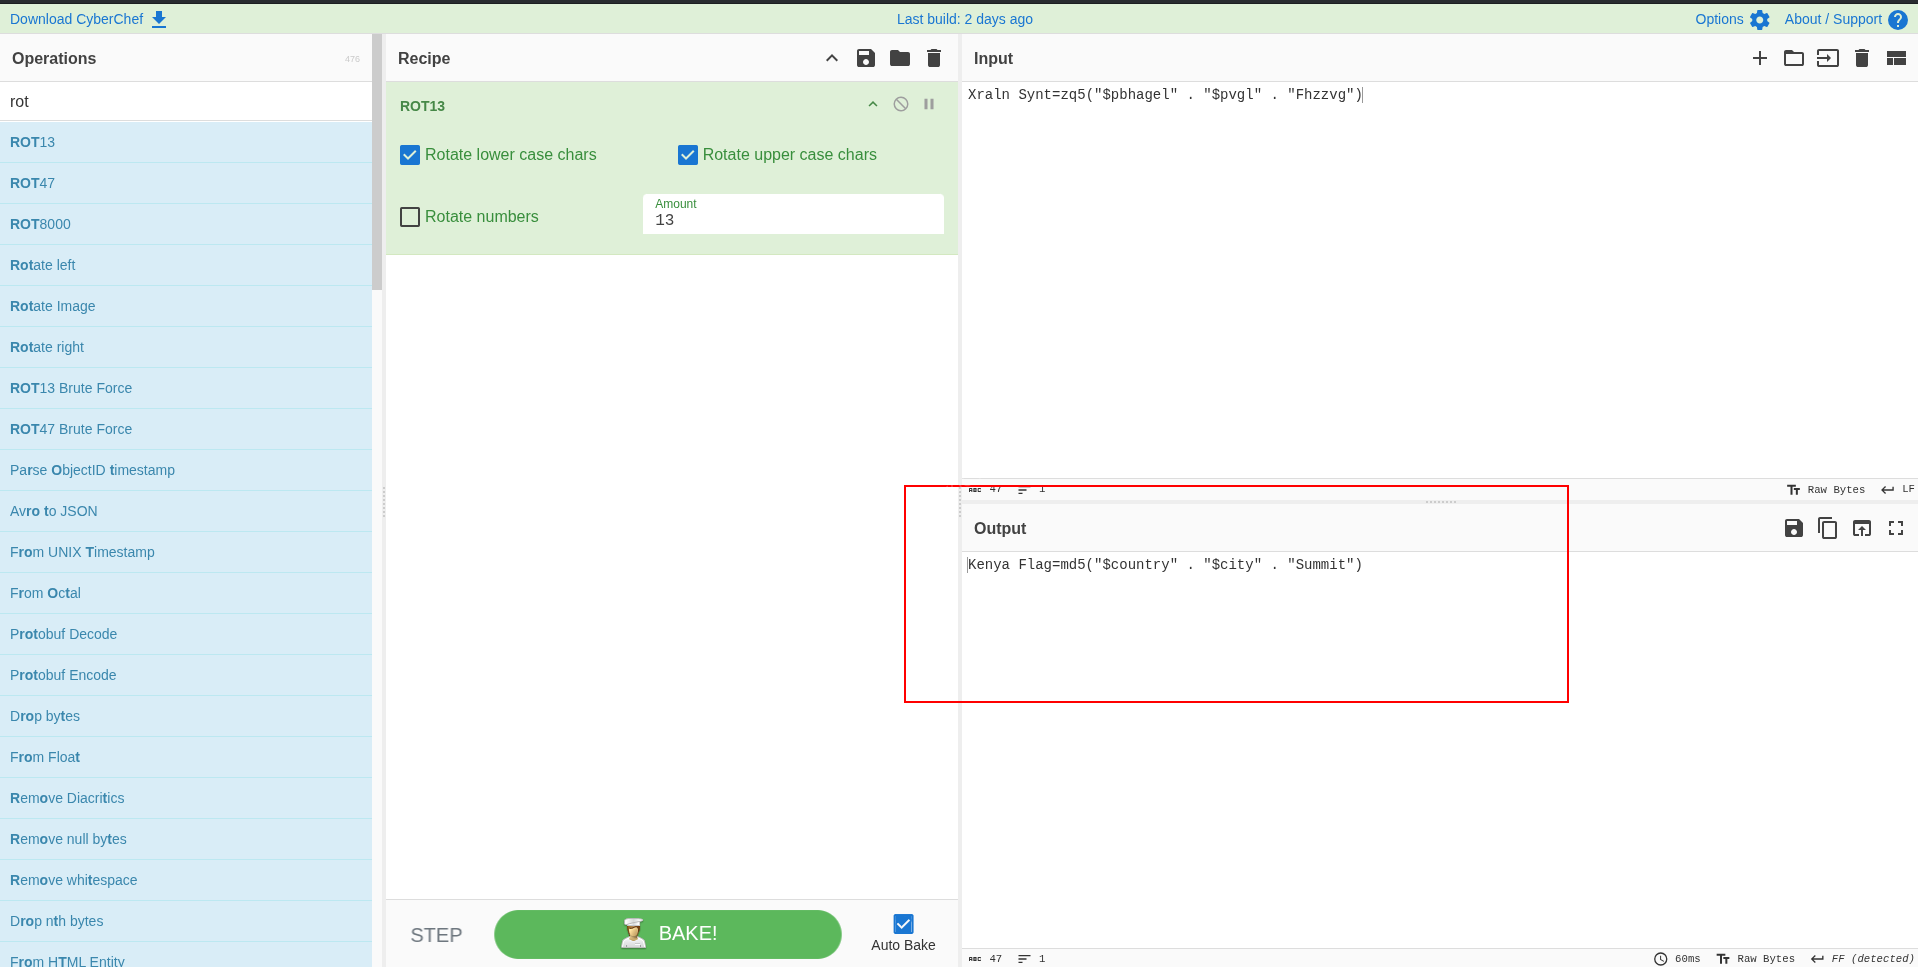Add a new input tab

pyautogui.click(x=1760, y=58)
